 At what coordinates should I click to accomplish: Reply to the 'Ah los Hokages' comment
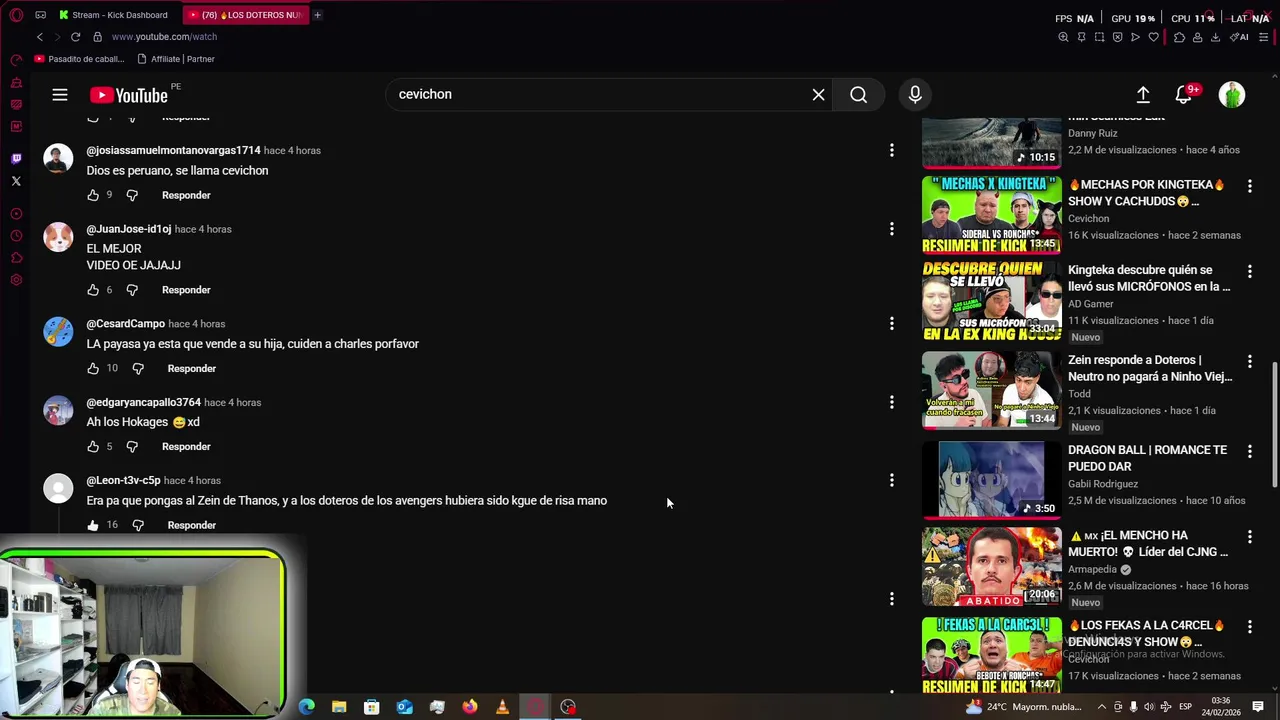pos(186,447)
